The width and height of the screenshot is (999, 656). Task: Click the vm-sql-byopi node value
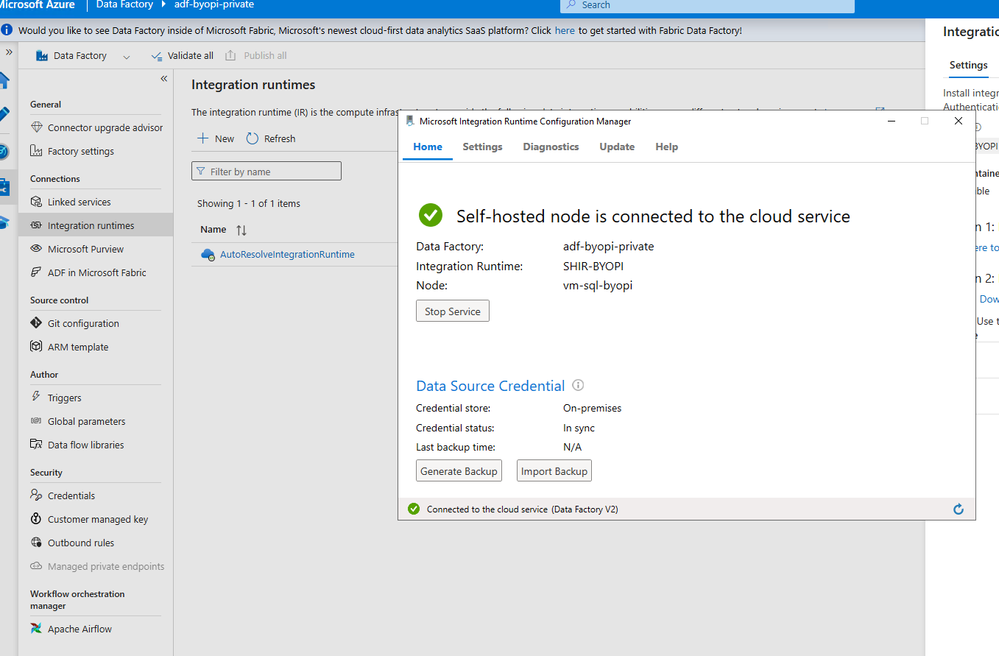point(598,285)
